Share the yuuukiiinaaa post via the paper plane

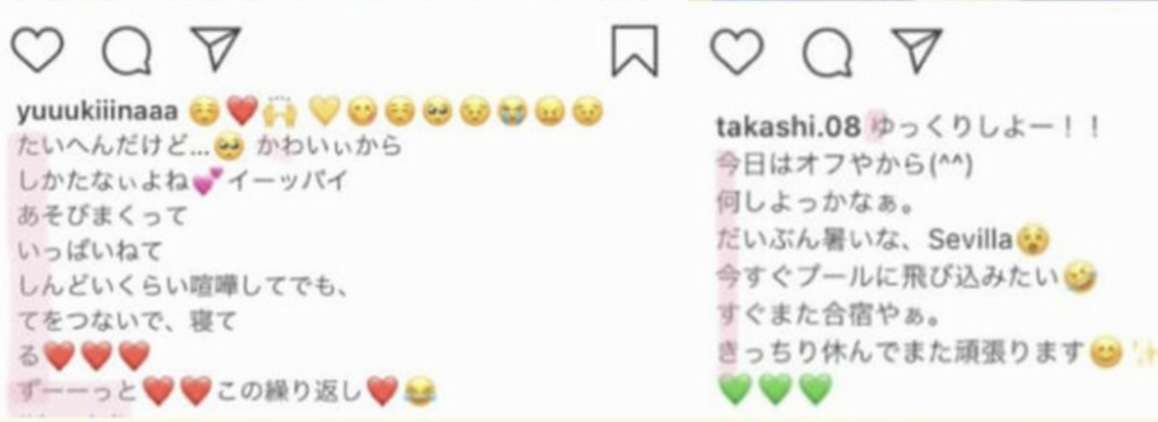(216, 48)
